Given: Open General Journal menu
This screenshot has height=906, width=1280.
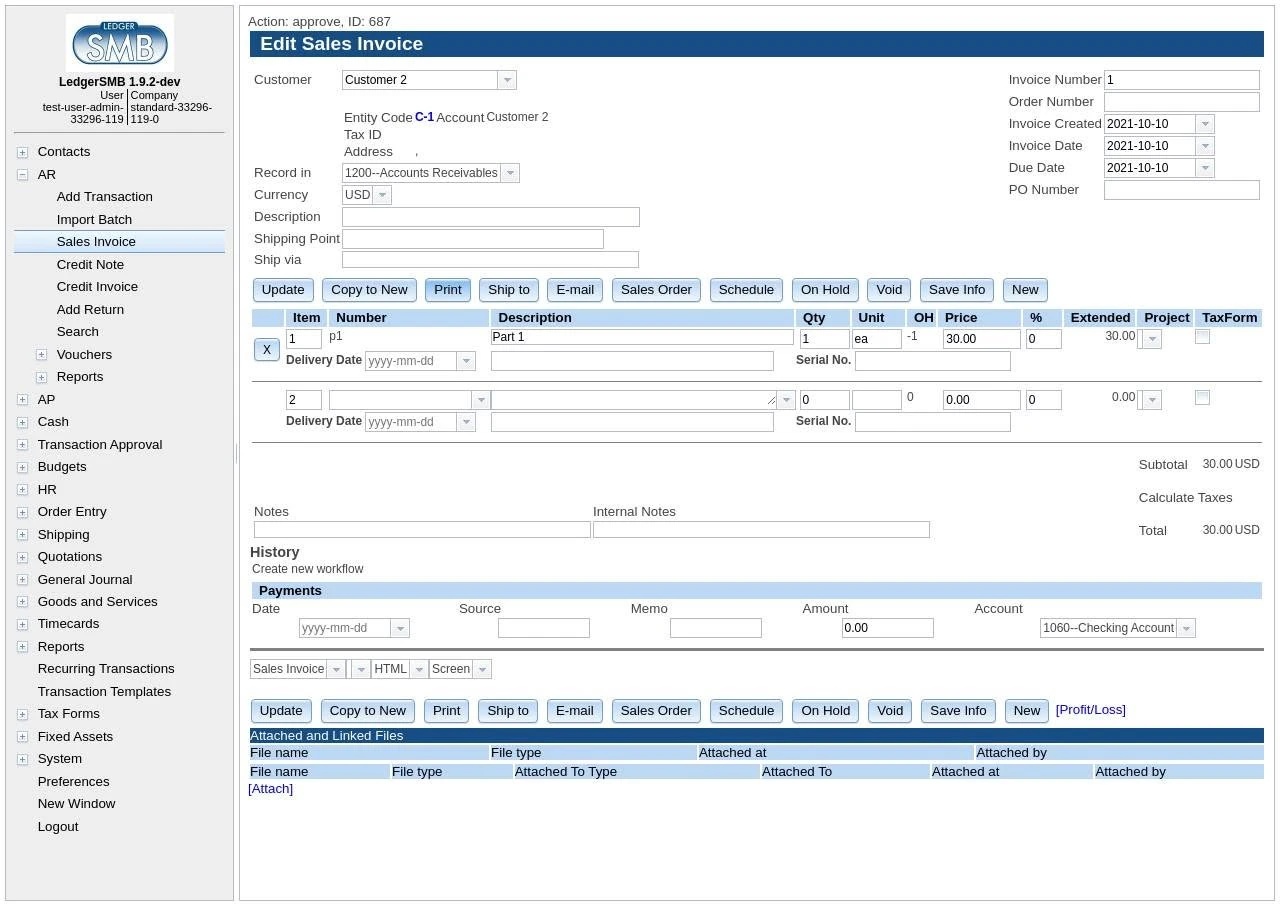Looking at the screenshot, I should (85, 579).
